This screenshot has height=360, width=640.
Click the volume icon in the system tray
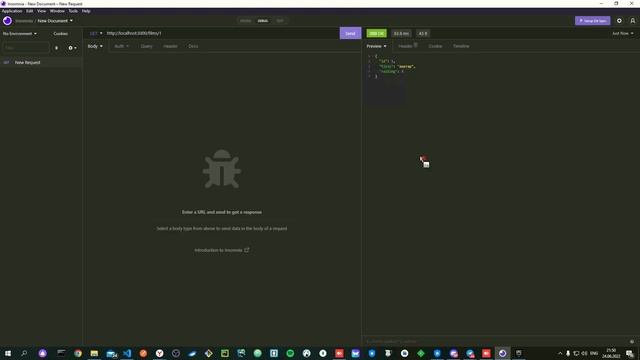(584, 353)
